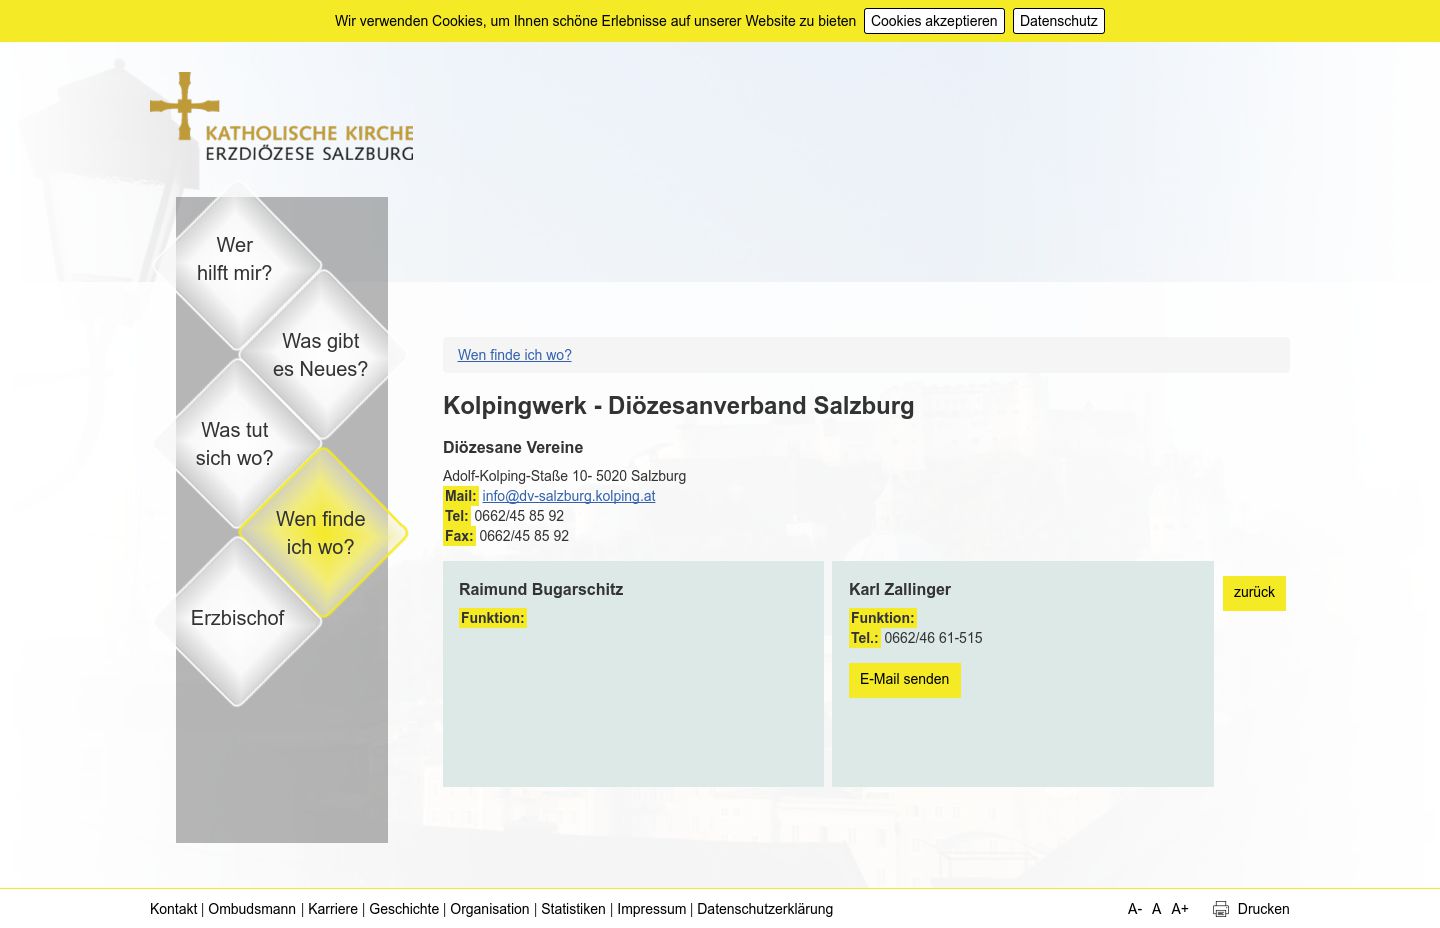Open the Organisation footer link

[490, 909]
